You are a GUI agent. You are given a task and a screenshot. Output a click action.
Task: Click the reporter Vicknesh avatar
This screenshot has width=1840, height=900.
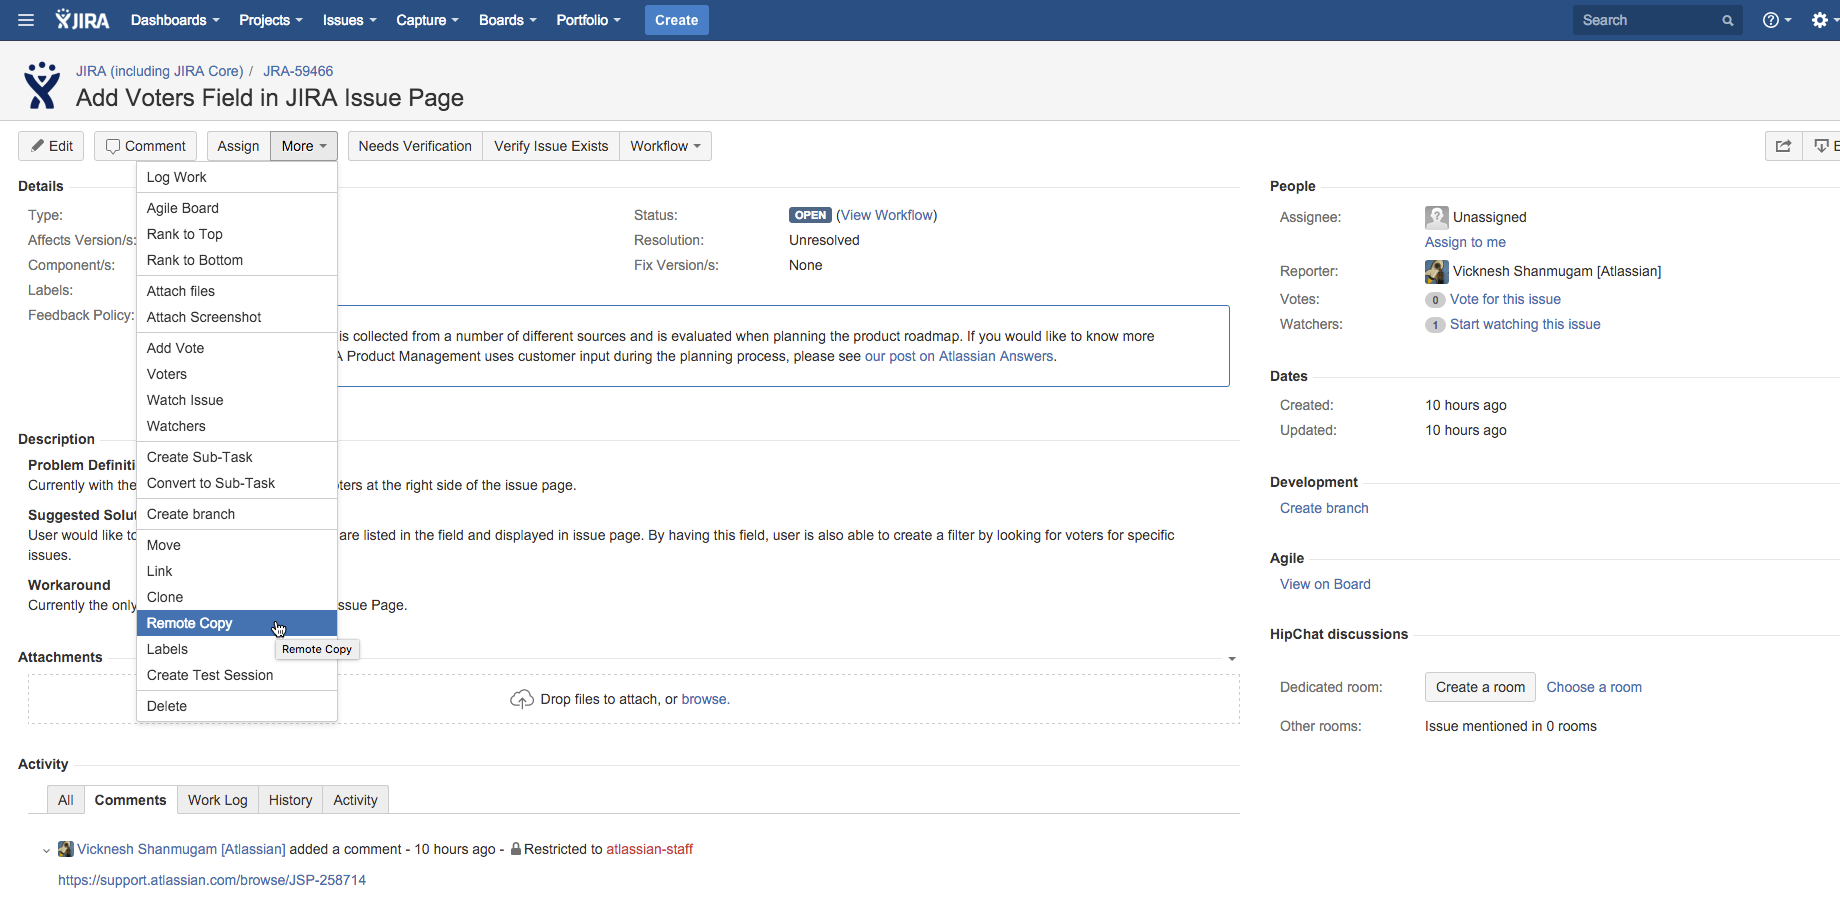coord(1436,271)
